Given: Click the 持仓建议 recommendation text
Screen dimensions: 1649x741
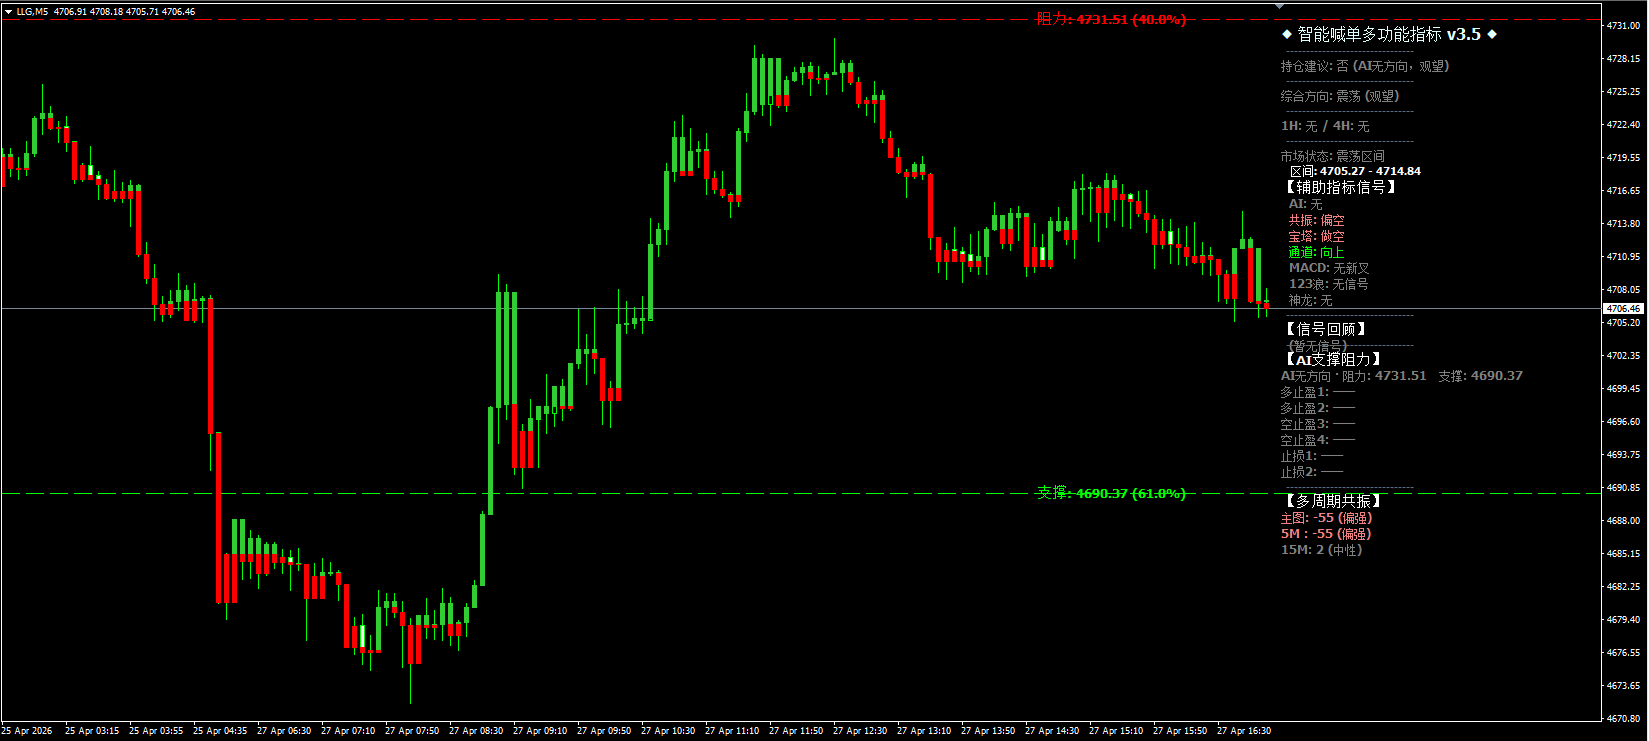Looking at the screenshot, I should point(1364,66).
